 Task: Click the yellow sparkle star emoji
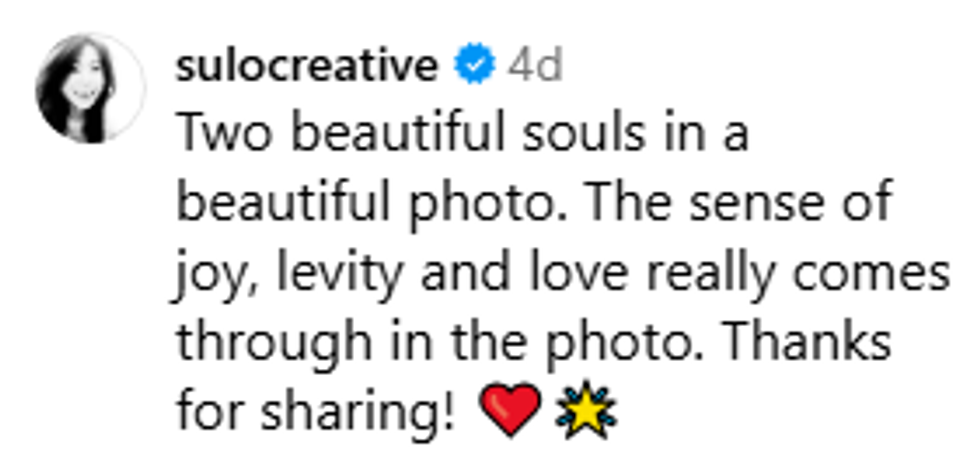coord(587,411)
